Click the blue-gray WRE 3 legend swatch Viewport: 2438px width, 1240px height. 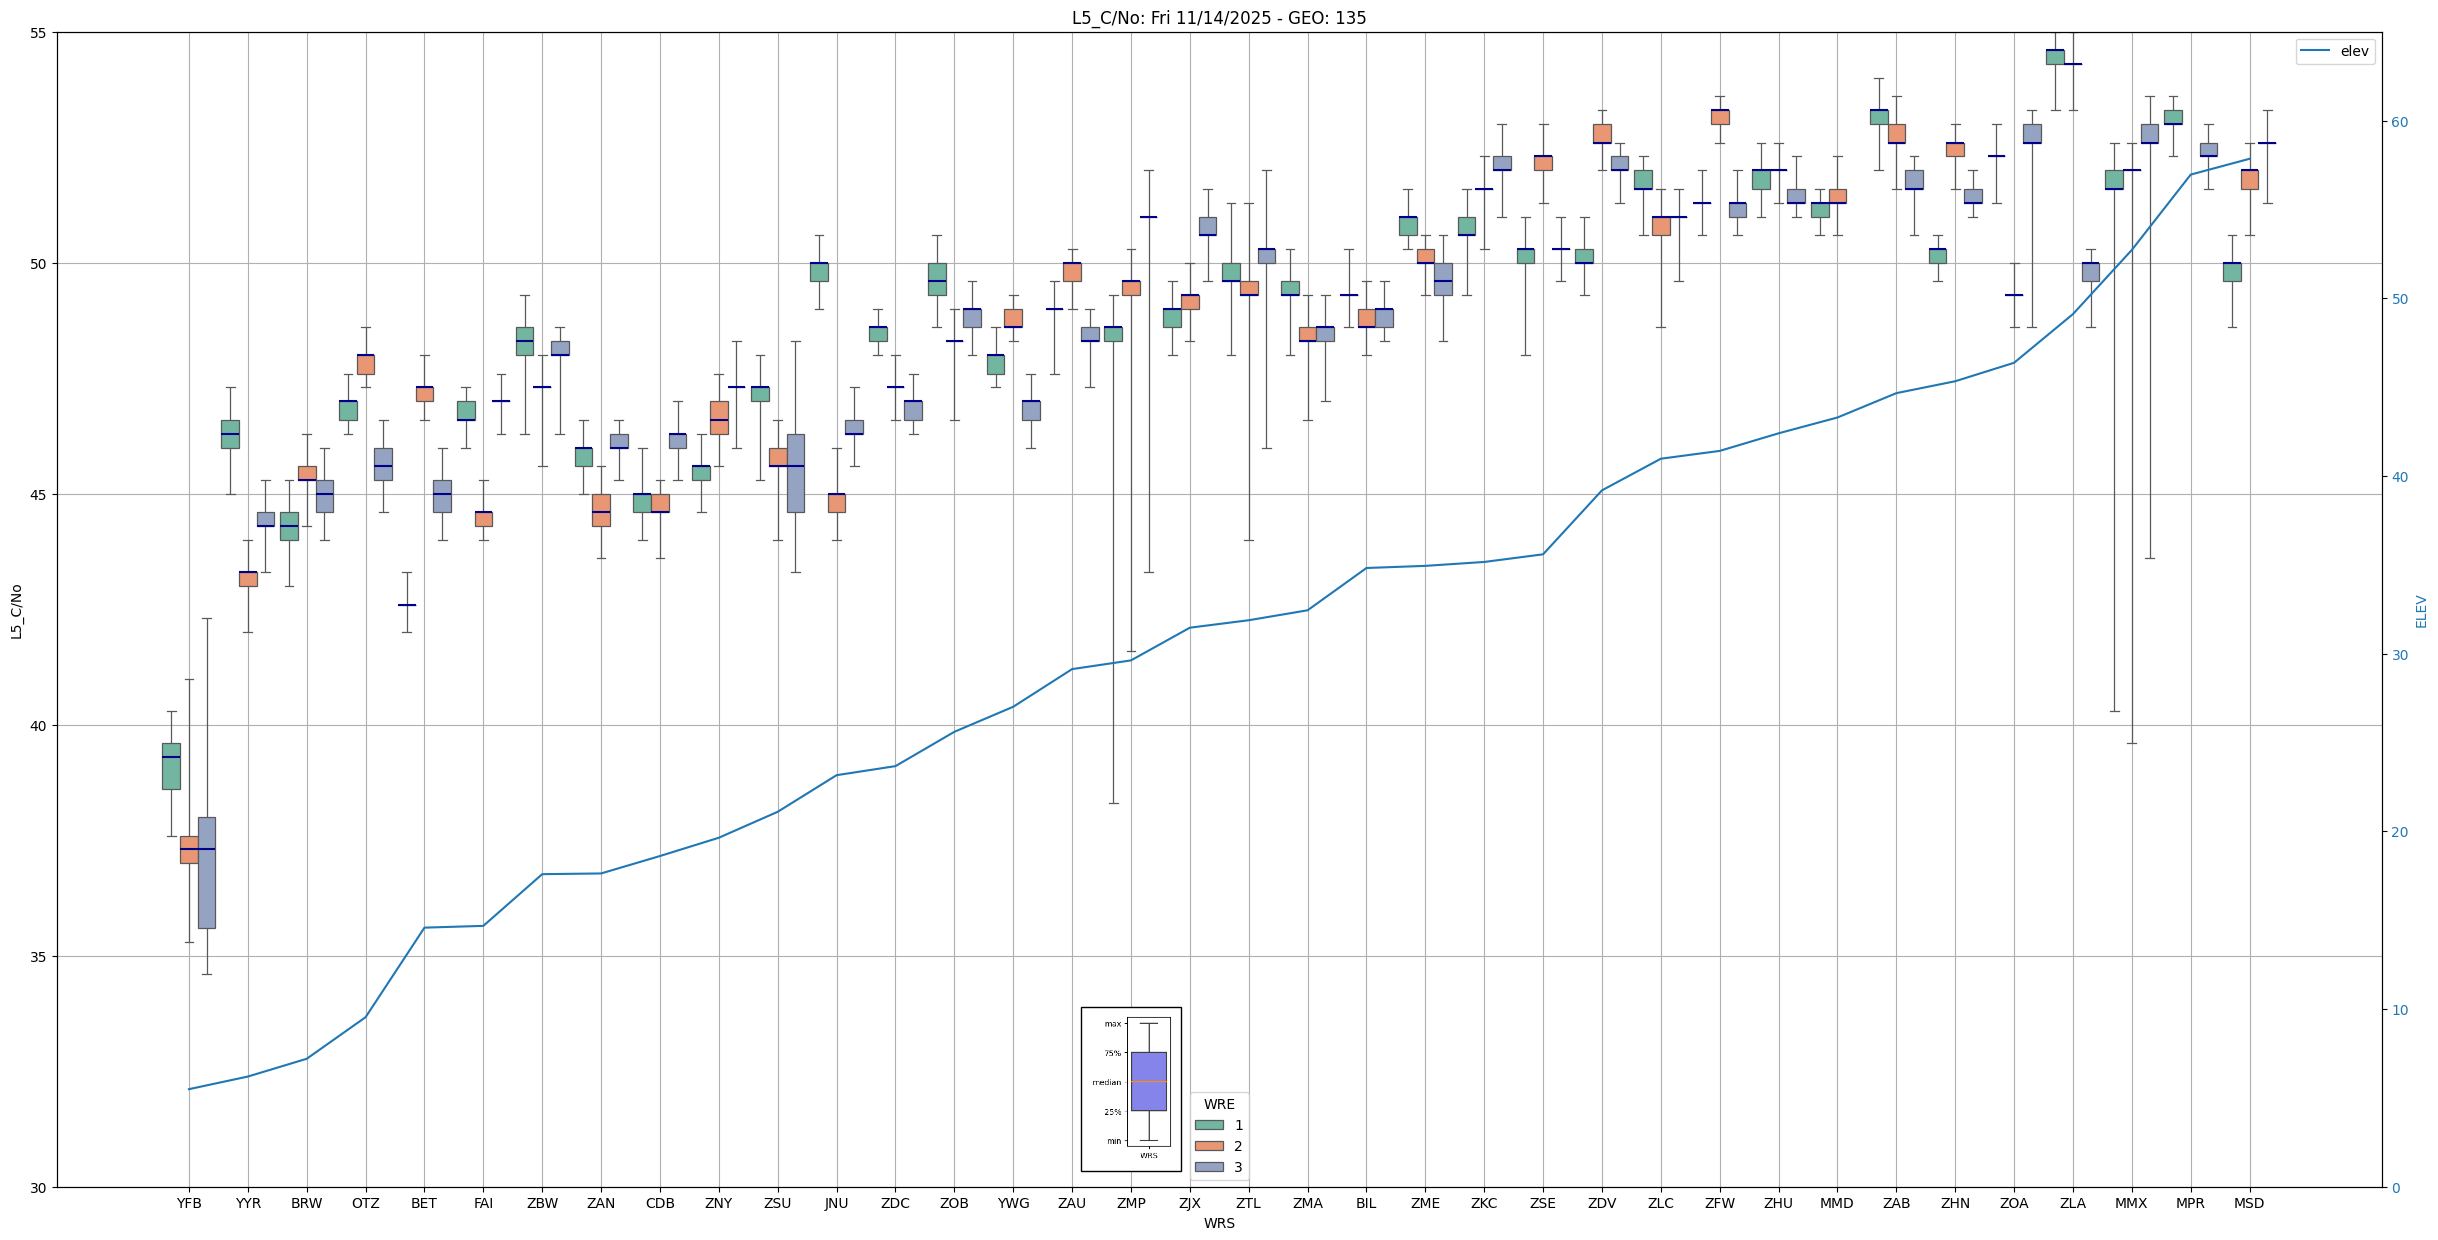click(1208, 1167)
